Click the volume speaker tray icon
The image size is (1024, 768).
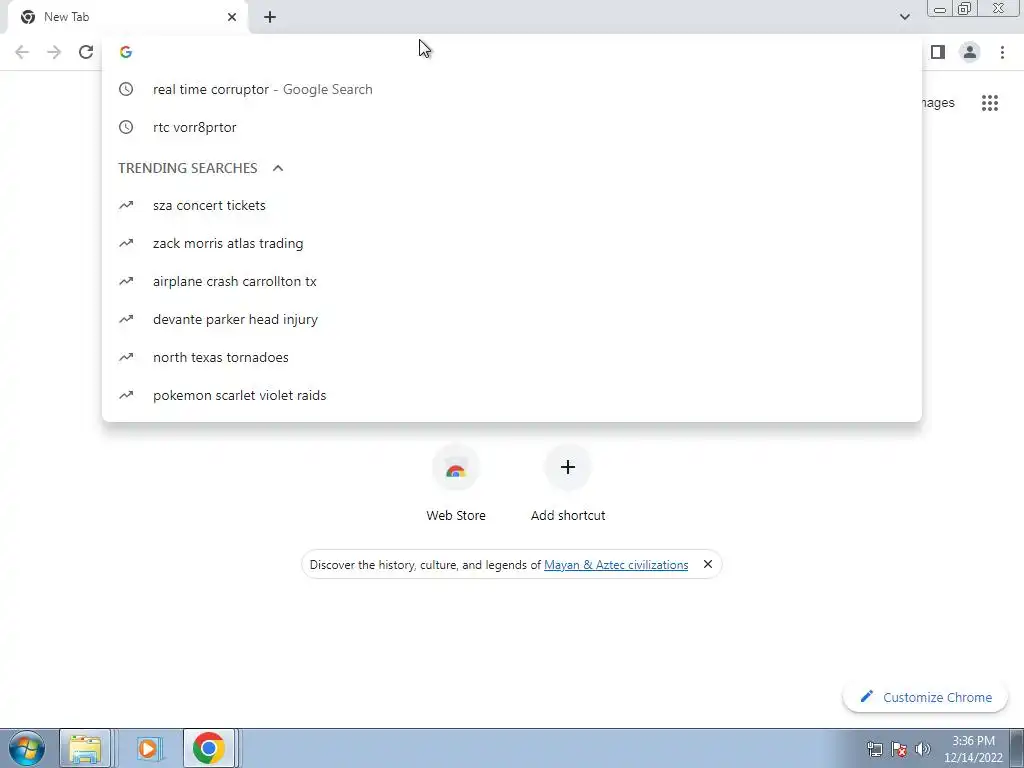(x=923, y=749)
